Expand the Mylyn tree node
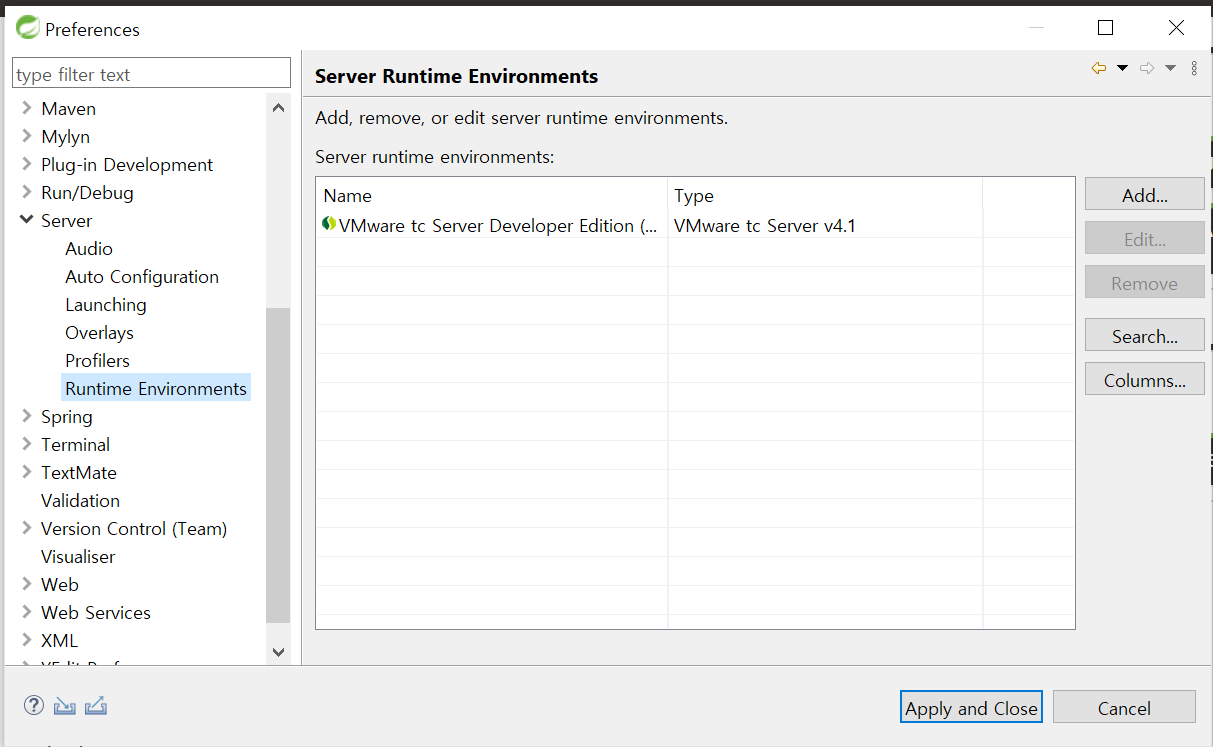1213x747 pixels. click(27, 136)
